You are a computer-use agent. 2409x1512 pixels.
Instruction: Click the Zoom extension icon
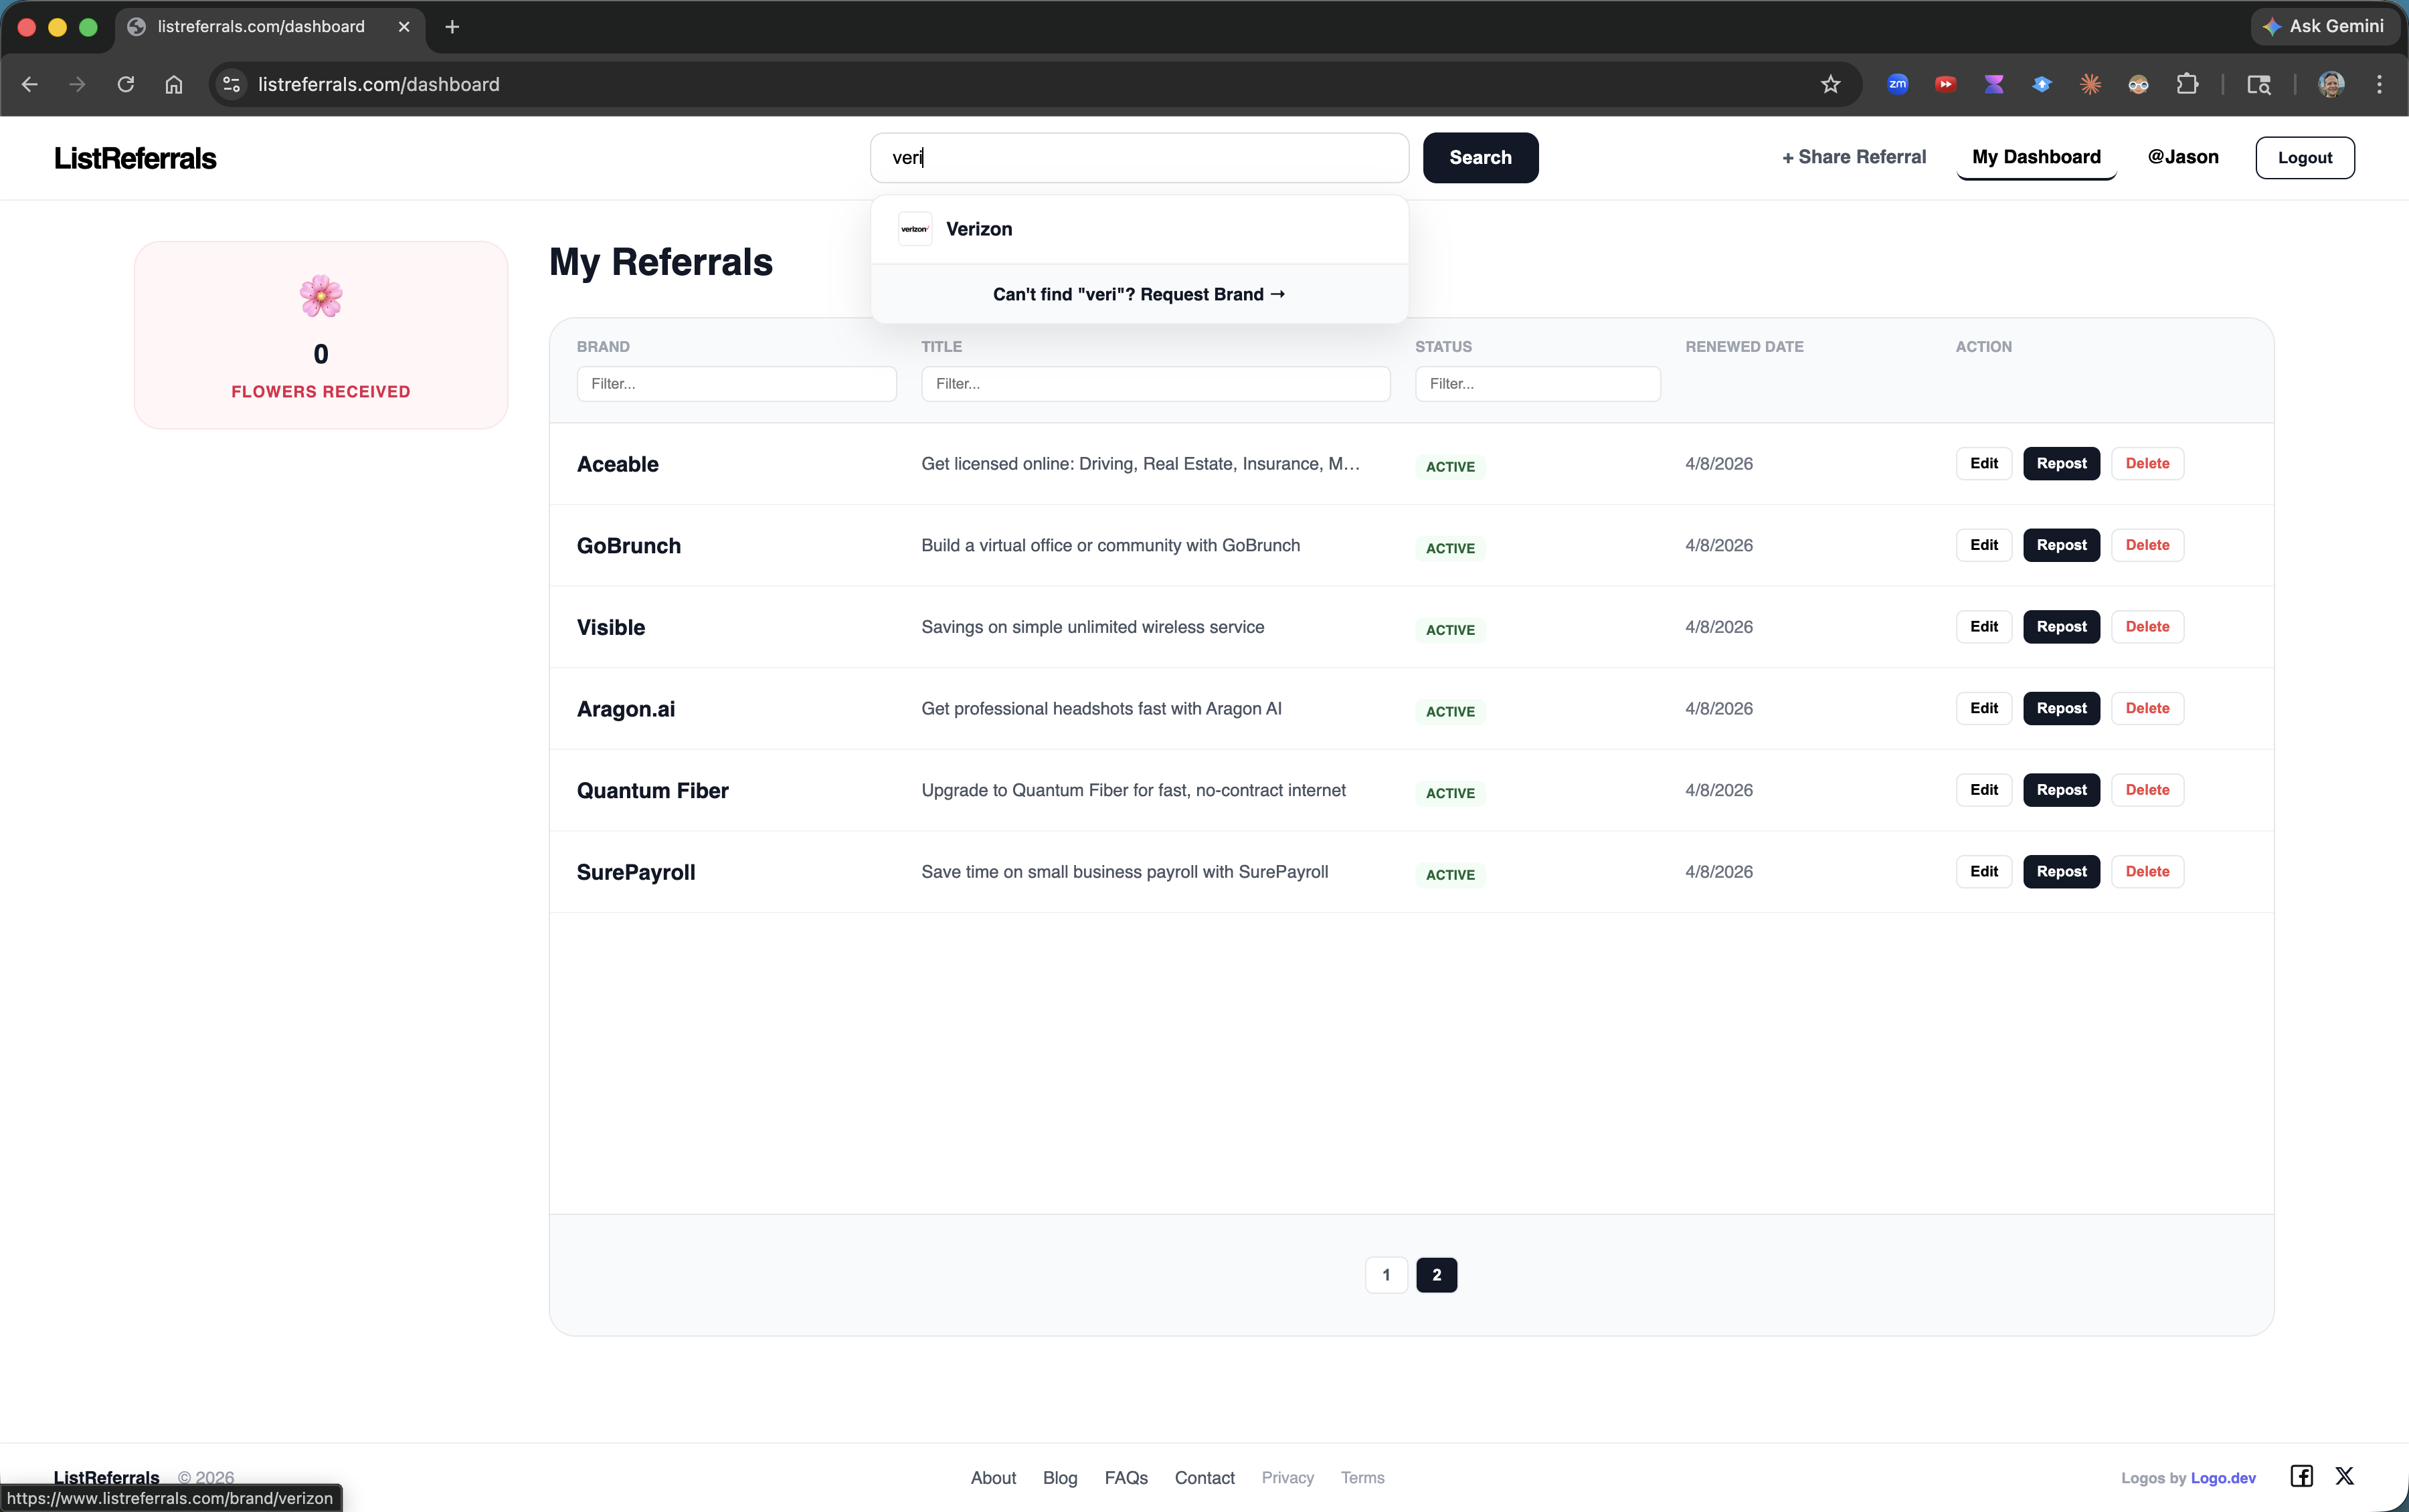point(1897,84)
